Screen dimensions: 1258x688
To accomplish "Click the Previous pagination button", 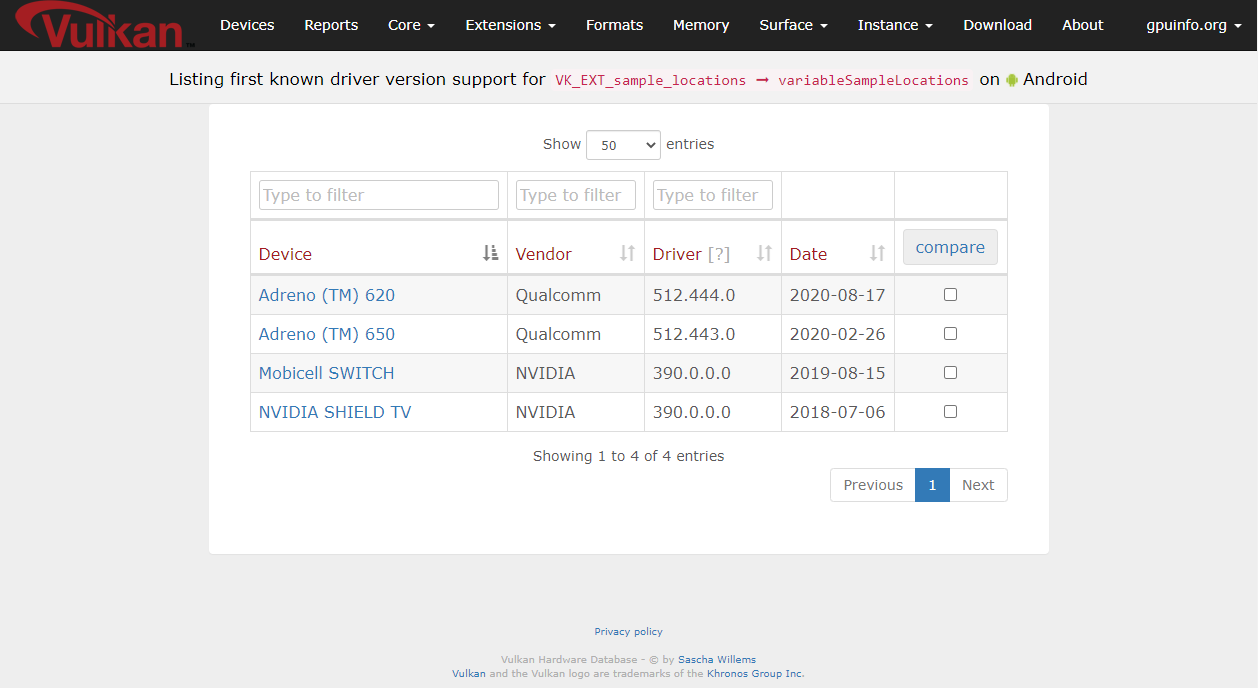I will click(873, 485).
